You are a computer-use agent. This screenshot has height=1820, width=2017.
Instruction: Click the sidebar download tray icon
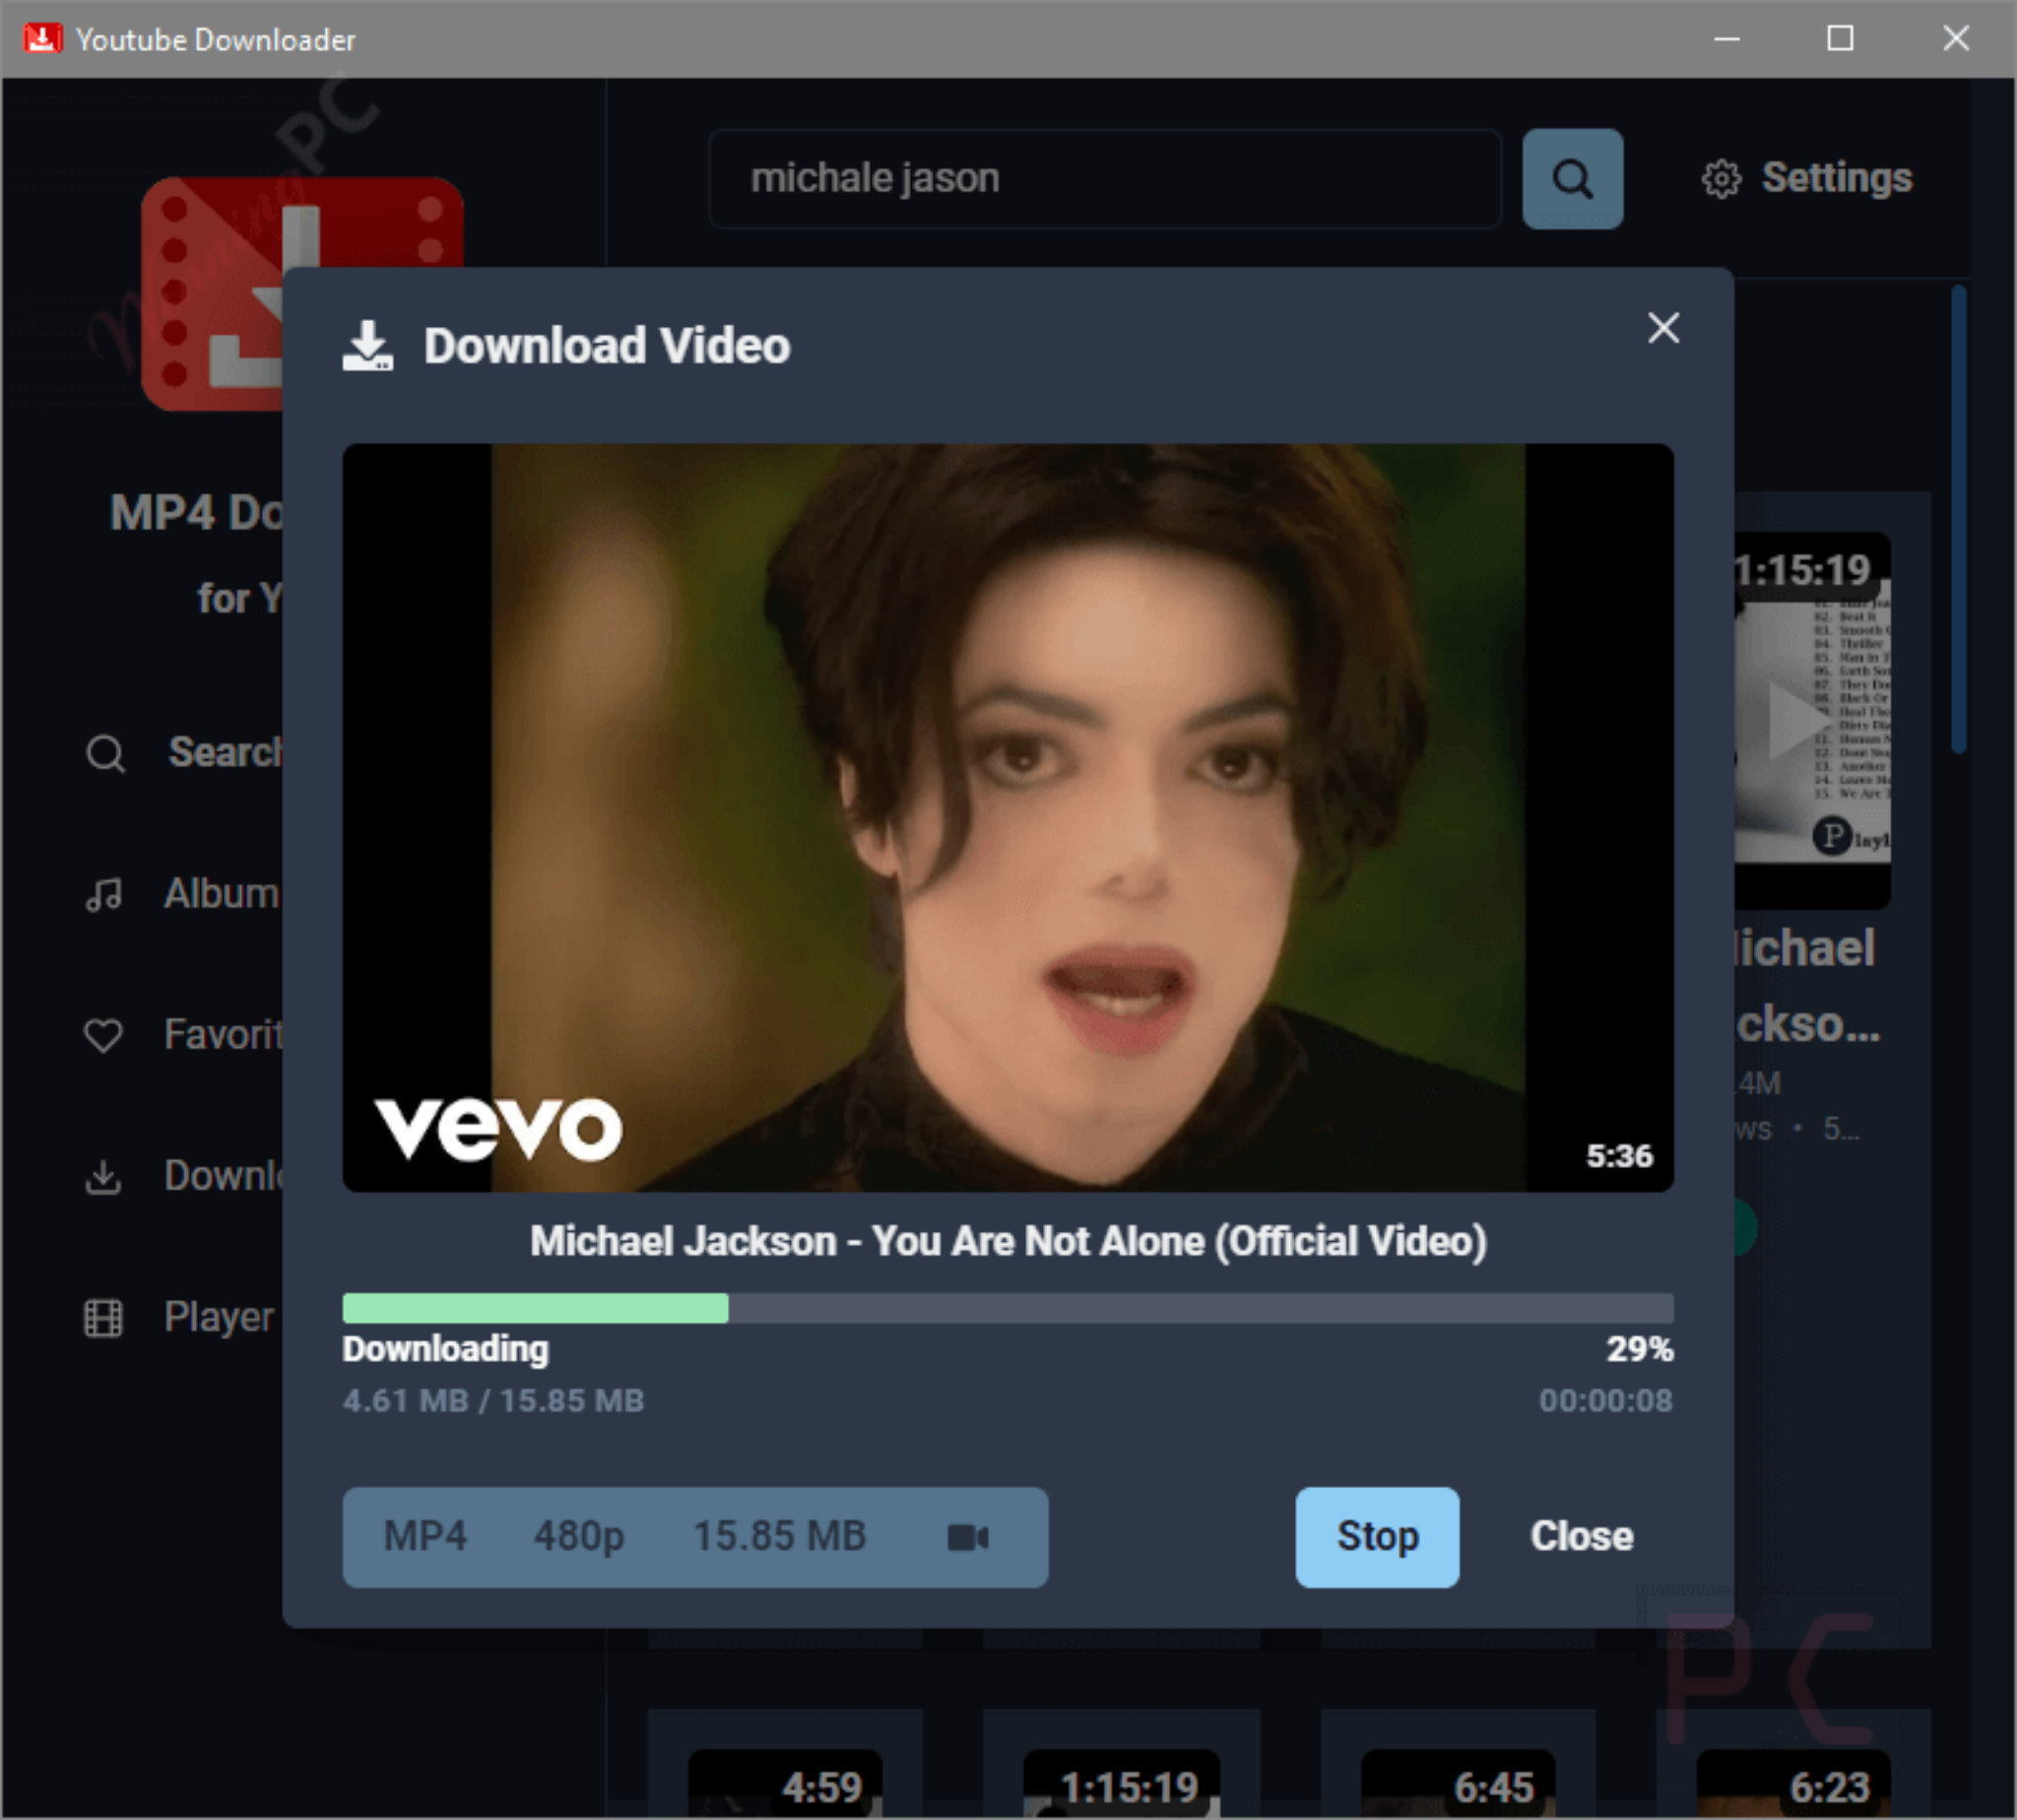pos(103,1177)
